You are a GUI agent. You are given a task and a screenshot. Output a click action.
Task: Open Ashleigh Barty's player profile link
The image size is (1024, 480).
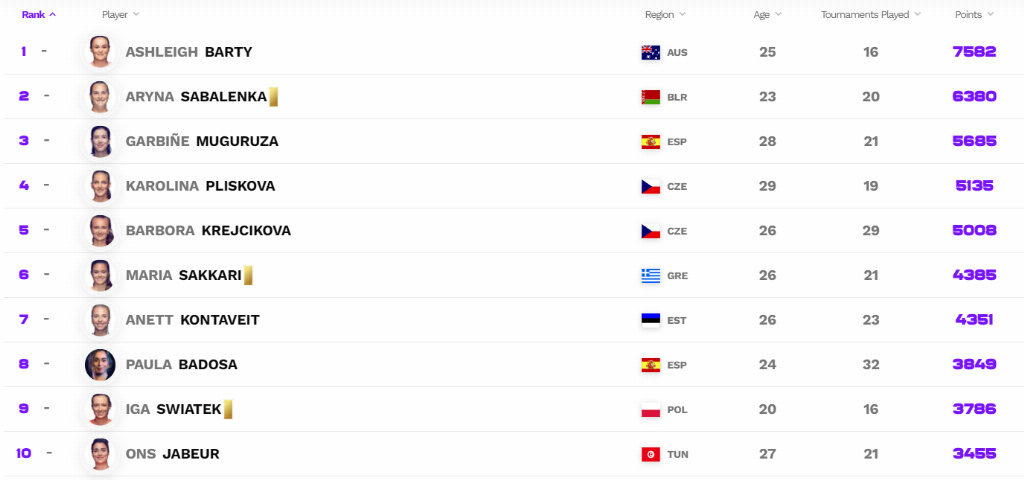[x=189, y=52]
